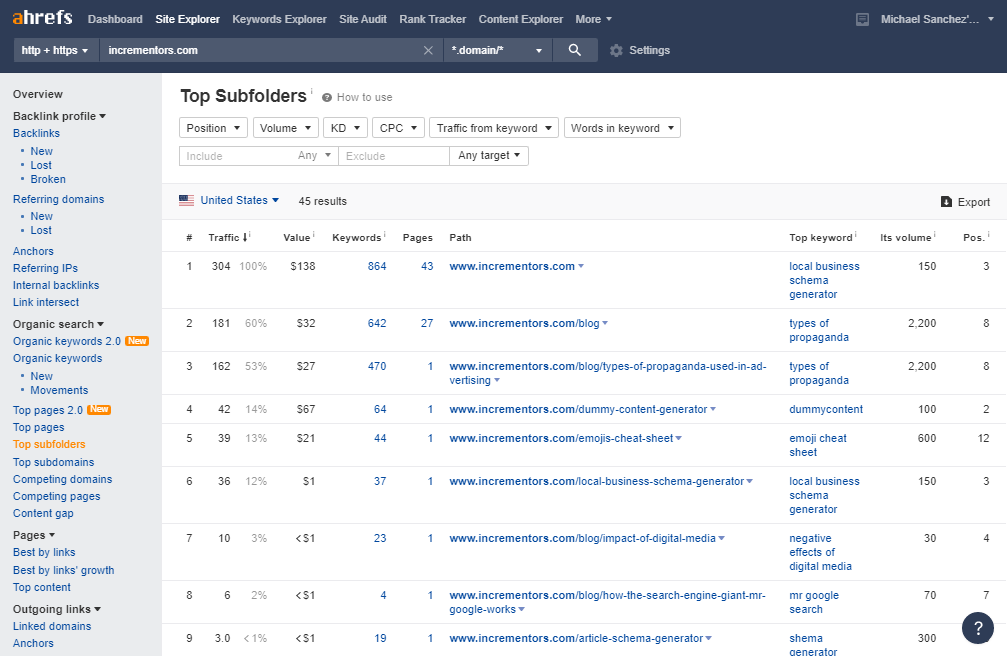This screenshot has height=656, width=1007.
Task: Click dummycontent top keyword
Action: 826,409
